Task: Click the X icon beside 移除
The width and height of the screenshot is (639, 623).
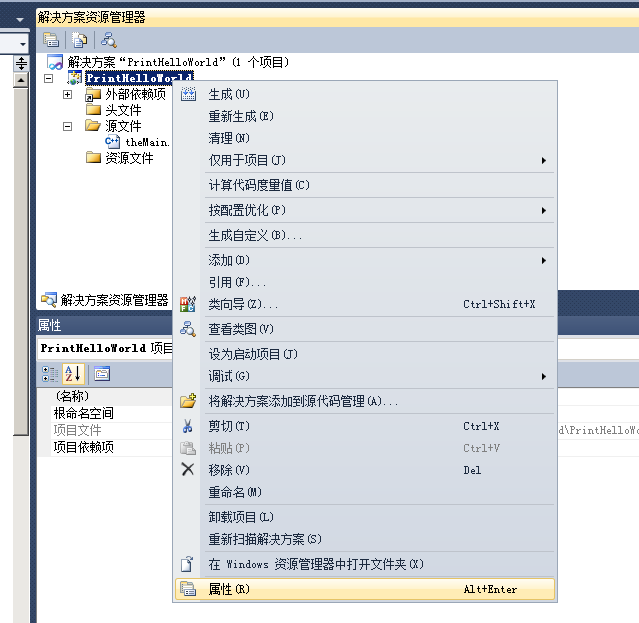Action: coord(187,469)
